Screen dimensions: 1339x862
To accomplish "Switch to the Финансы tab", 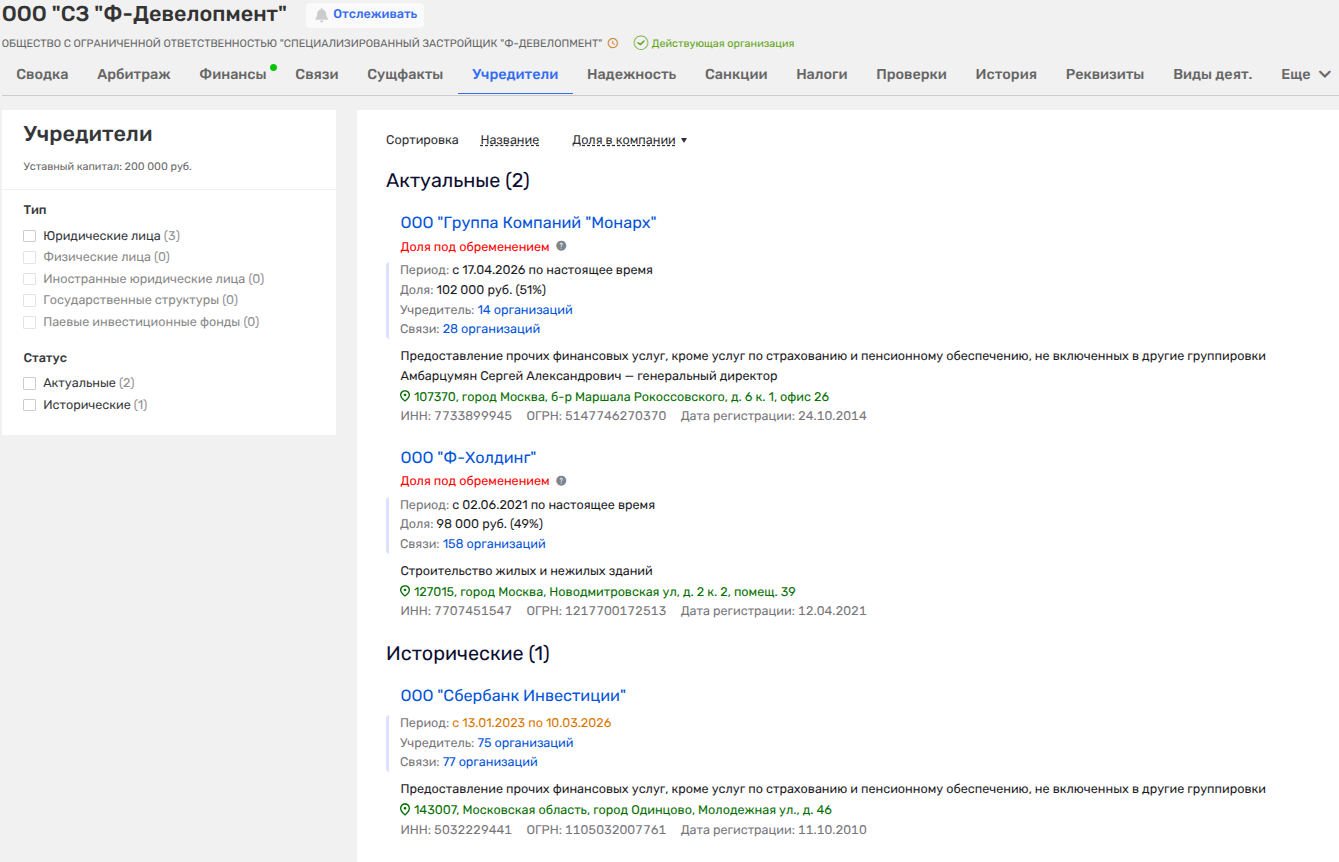I will point(232,74).
